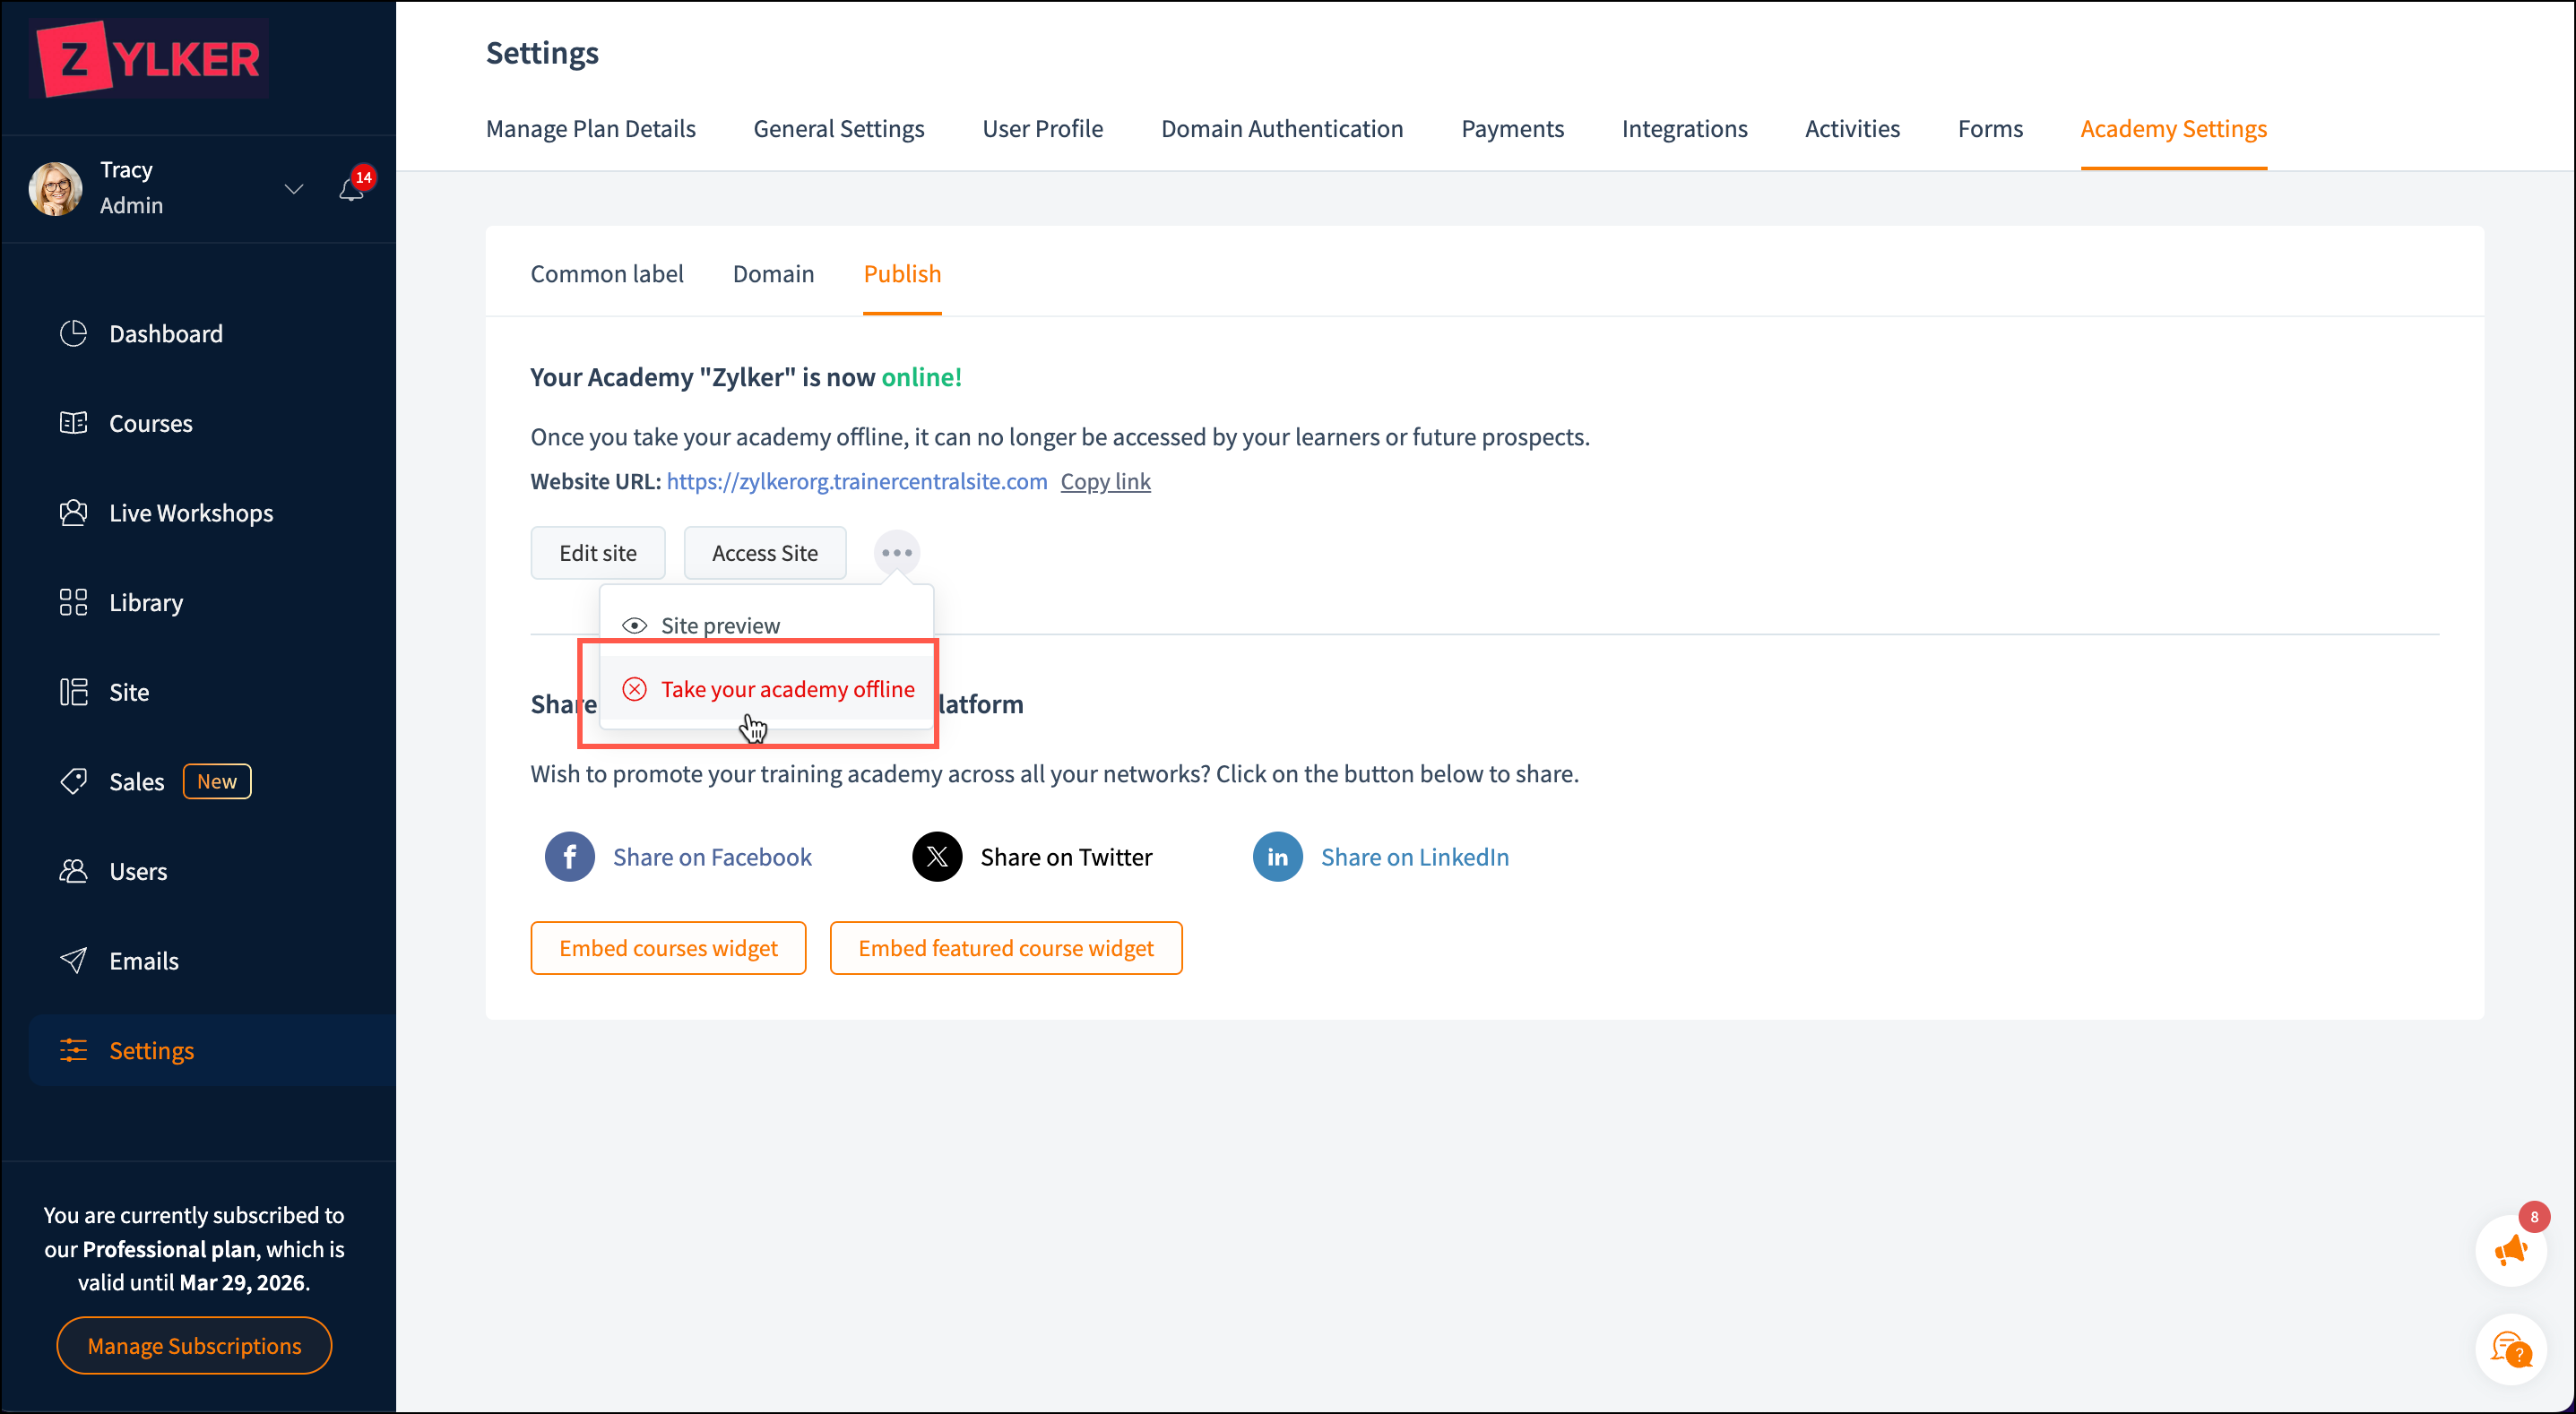Click the notification bell icon
2576x1414 pixels.
[351, 189]
